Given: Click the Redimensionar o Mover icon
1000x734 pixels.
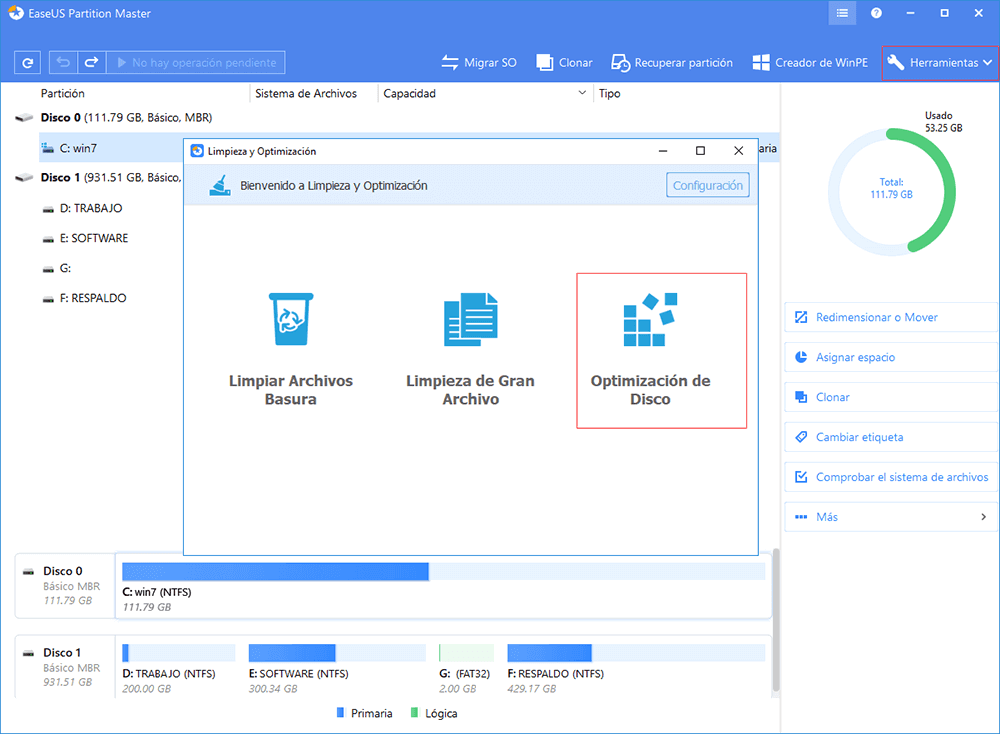Looking at the screenshot, I should 801,318.
